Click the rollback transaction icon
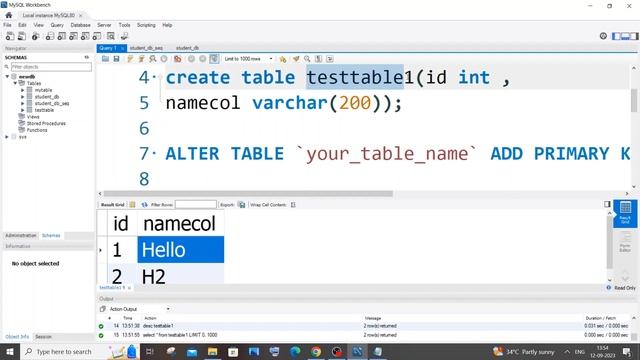 click(202, 59)
